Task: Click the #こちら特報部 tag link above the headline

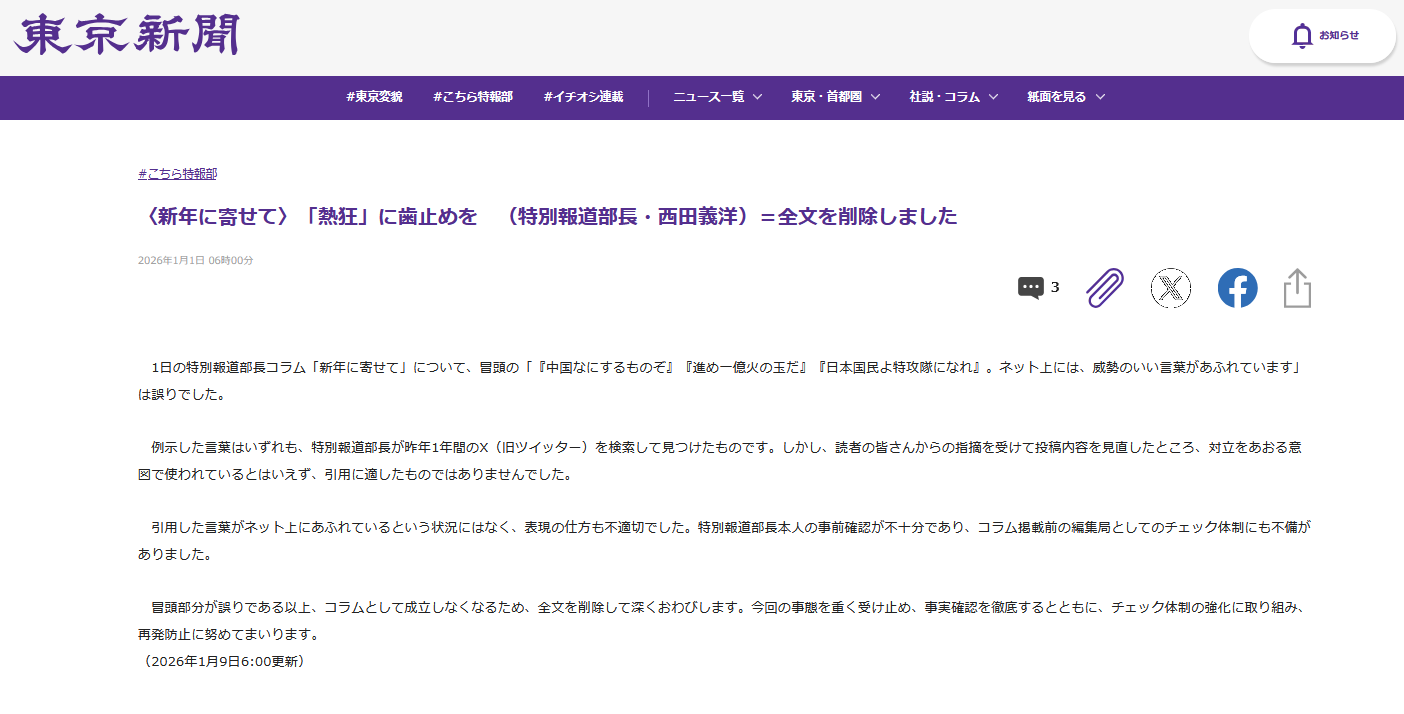Action: pyautogui.click(x=177, y=174)
